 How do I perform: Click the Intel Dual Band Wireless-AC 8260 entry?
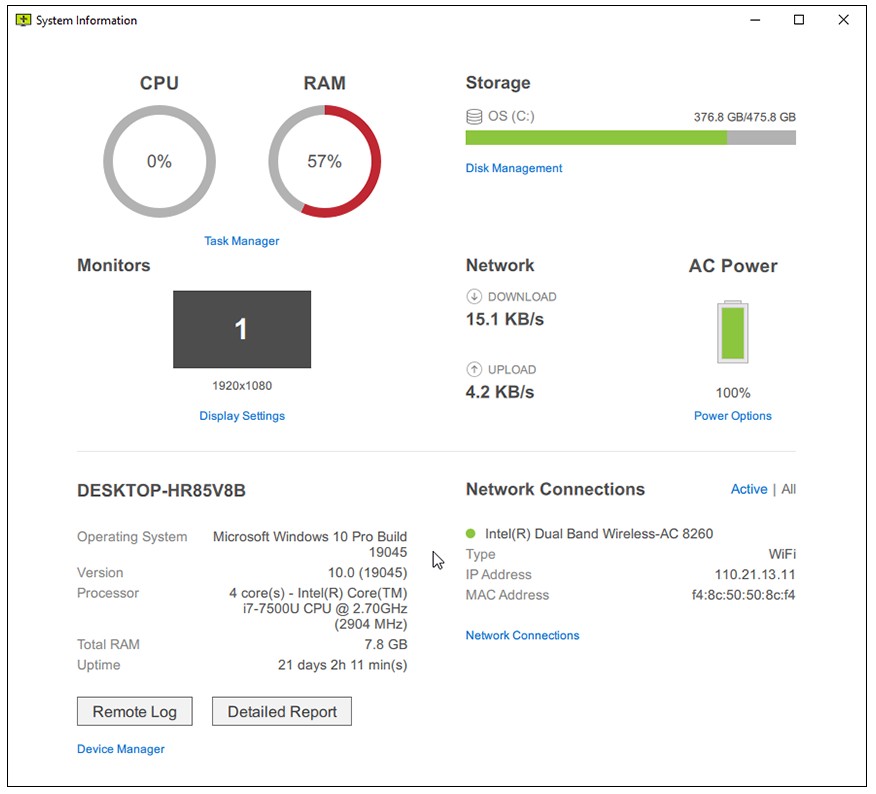click(600, 533)
